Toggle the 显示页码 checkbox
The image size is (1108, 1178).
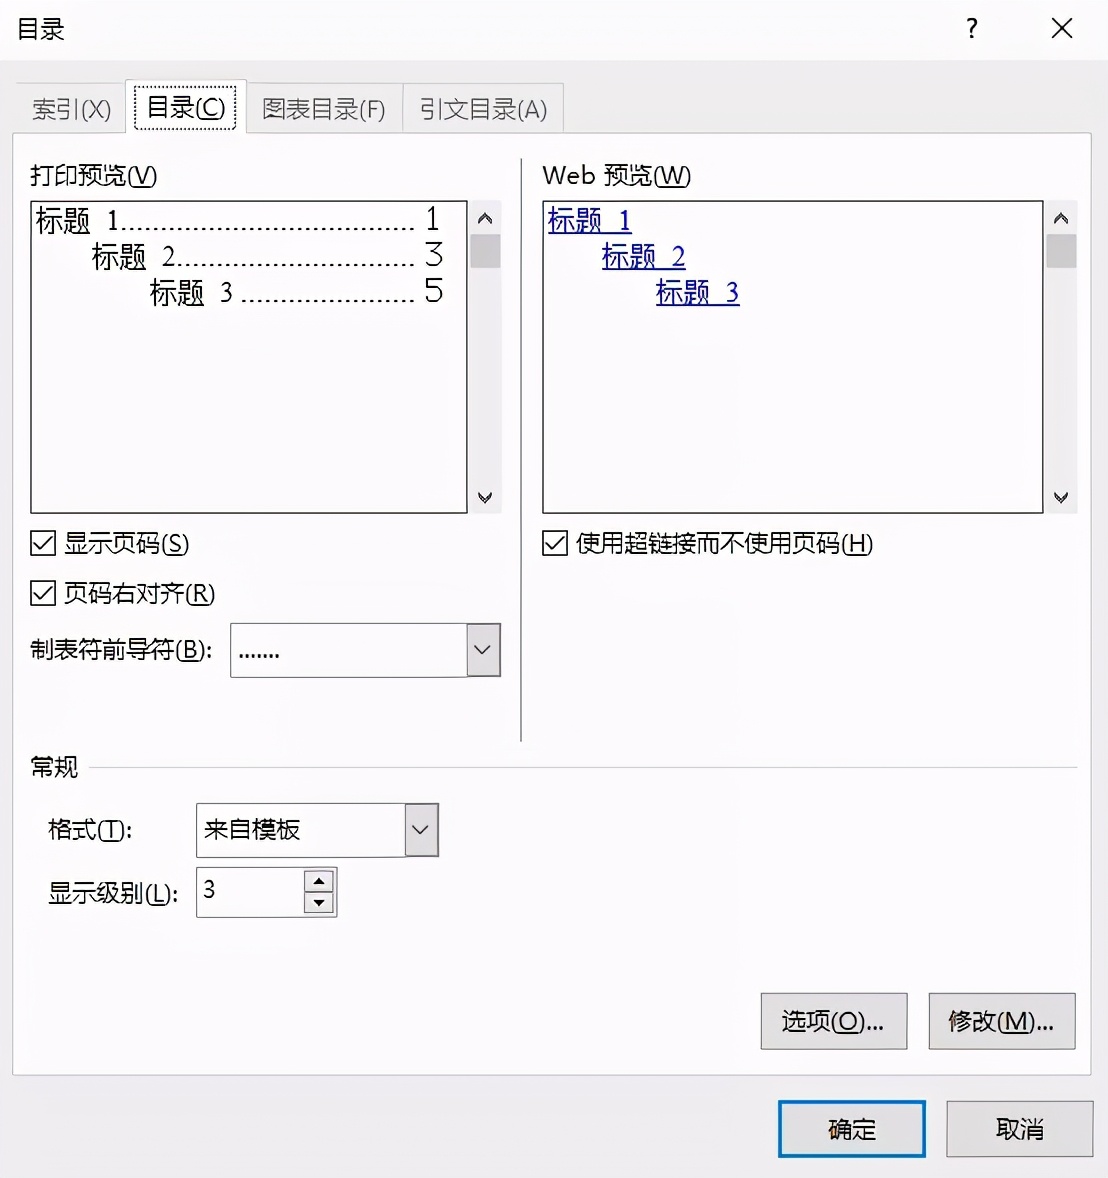pyautogui.click(x=43, y=544)
